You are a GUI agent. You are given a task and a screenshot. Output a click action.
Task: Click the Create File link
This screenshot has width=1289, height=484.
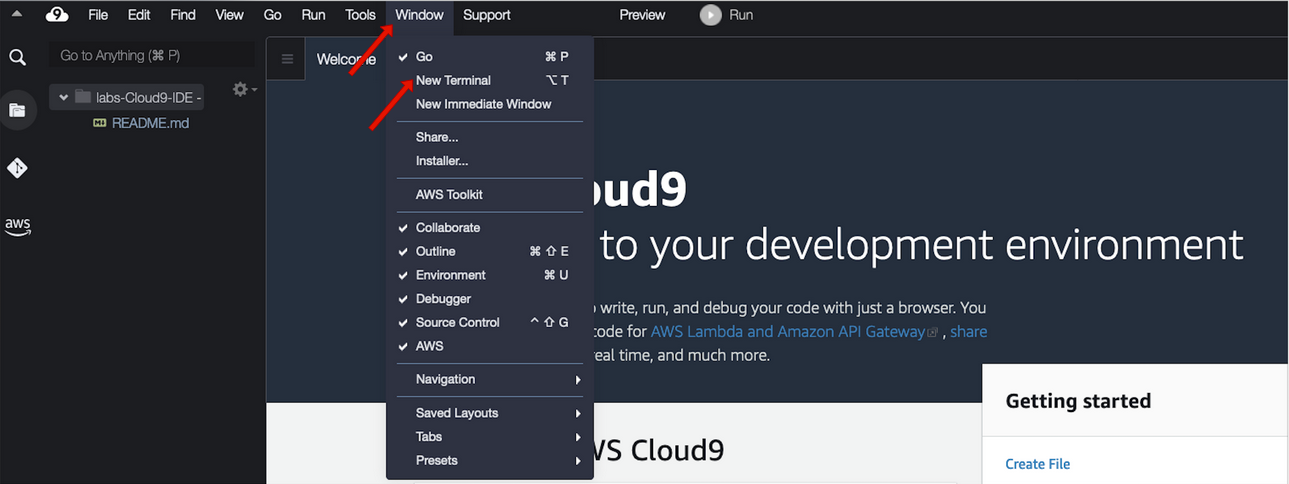(1037, 464)
